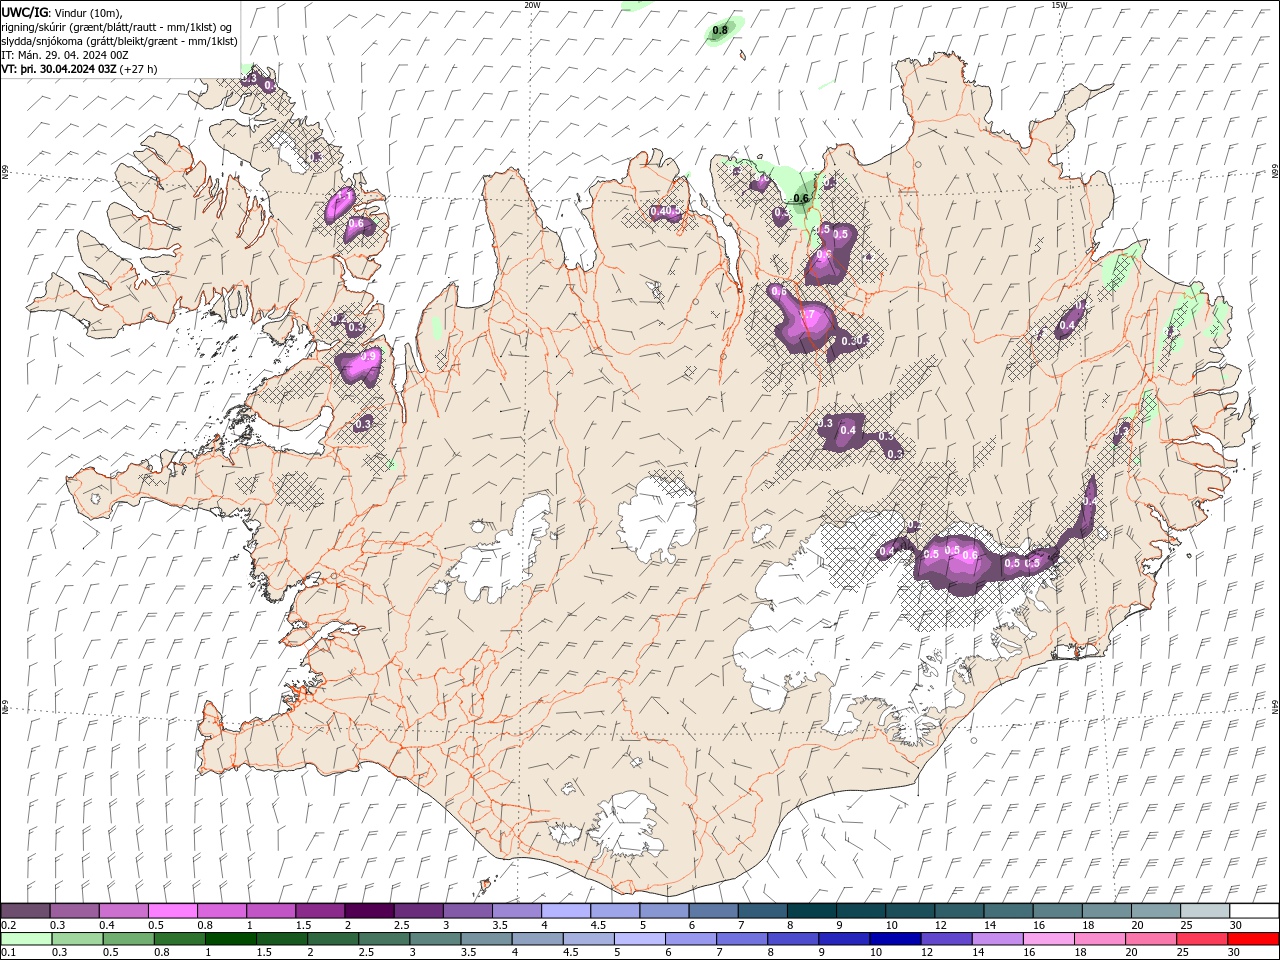Click the bright red 30 rain legend swatch
Image resolution: width=1280 pixels, height=960 pixels.
click(x=1253, y=939)
